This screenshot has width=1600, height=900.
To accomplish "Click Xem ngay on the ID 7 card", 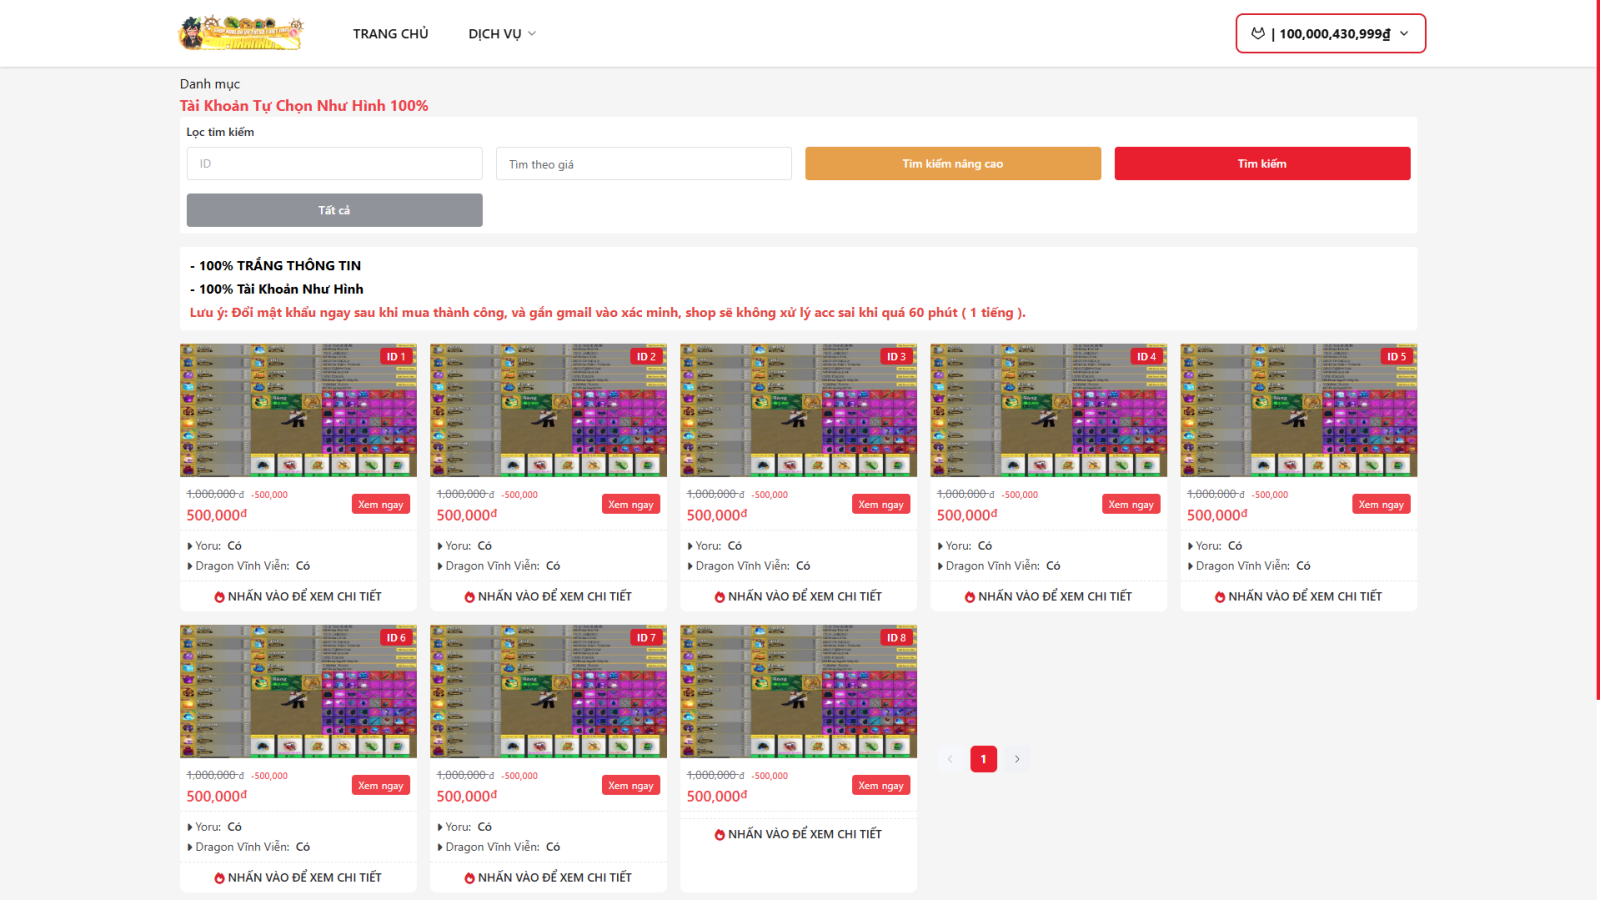I will 631,786.
